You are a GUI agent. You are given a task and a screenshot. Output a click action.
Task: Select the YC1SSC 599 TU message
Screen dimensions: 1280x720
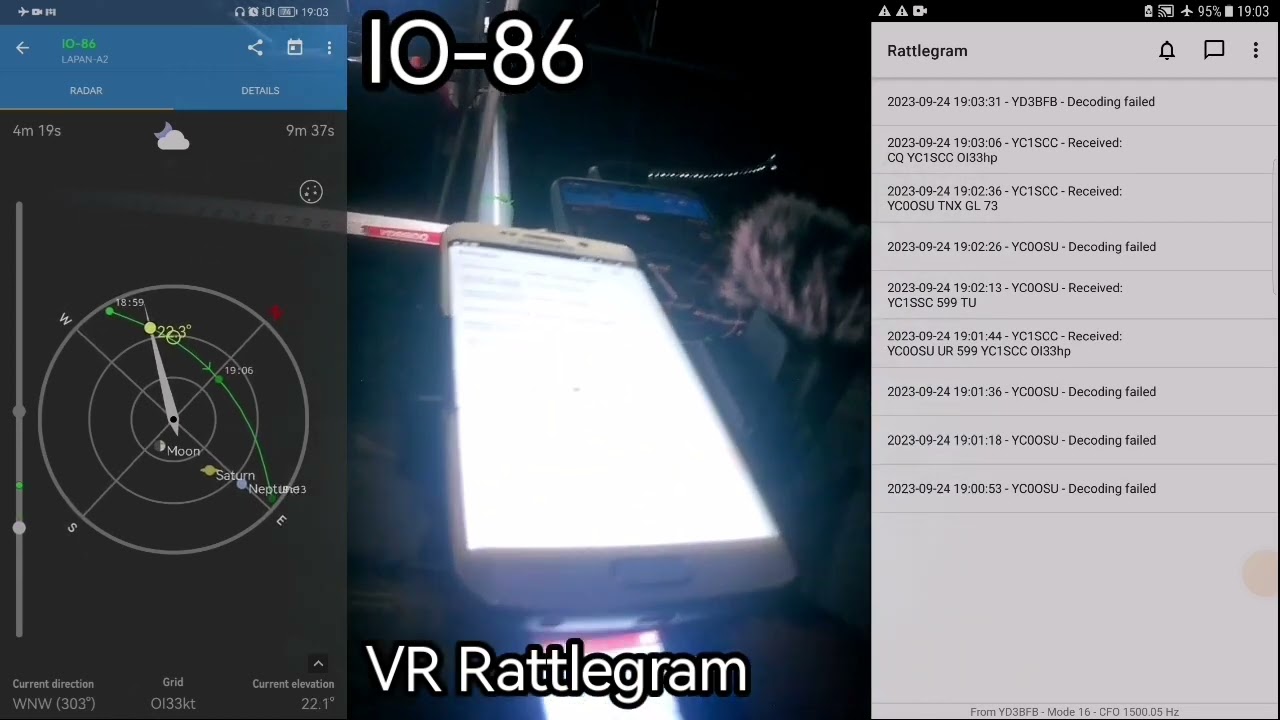coord(1075,295)
